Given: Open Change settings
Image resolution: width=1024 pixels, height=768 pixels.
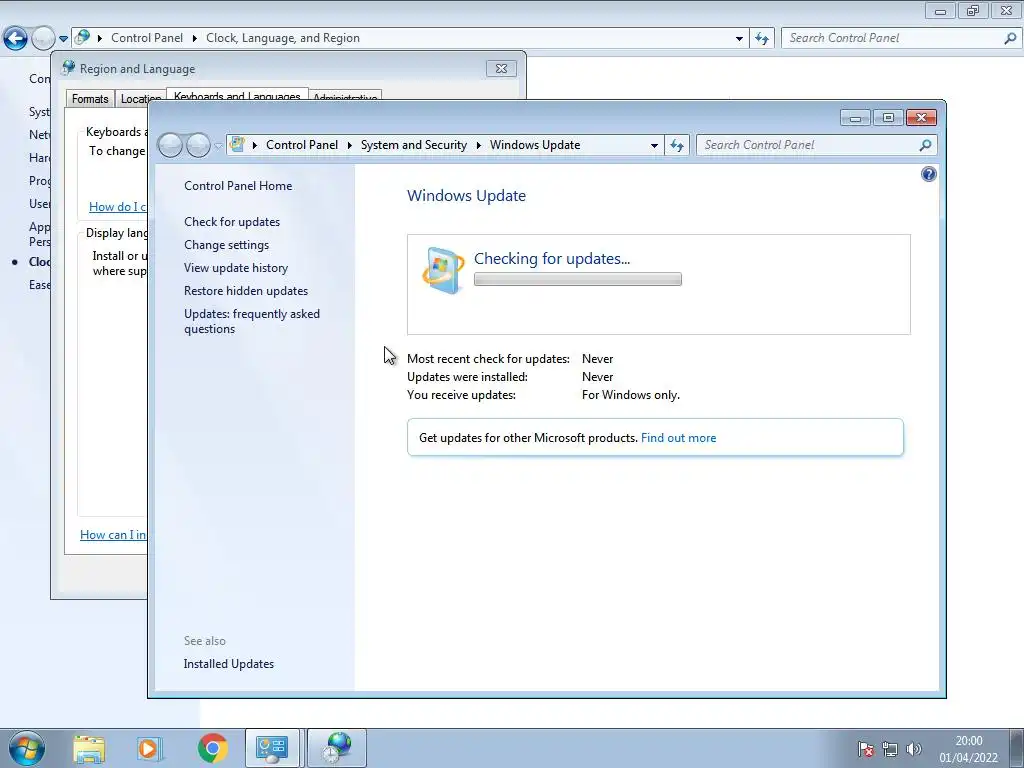Looking at the screenshot, I should 226,244.
